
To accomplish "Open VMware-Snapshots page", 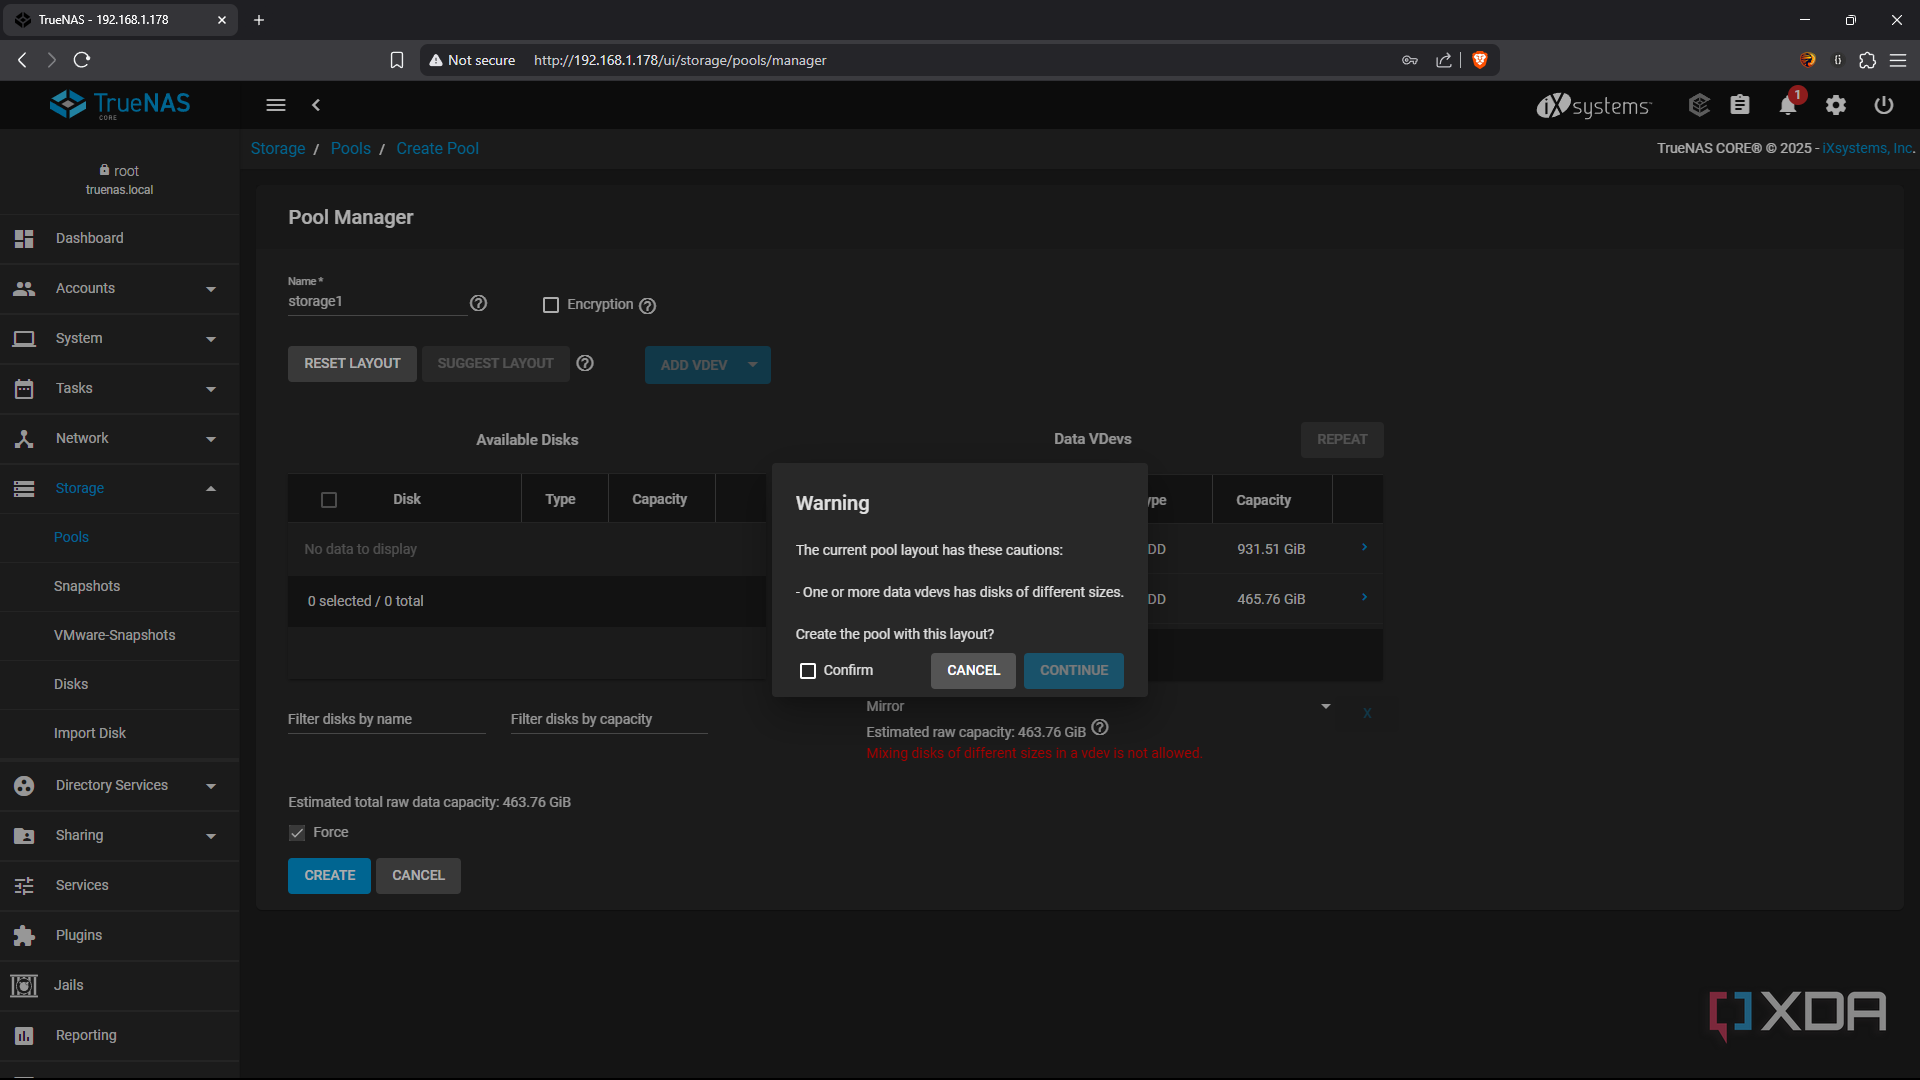I will click(120, 636).
